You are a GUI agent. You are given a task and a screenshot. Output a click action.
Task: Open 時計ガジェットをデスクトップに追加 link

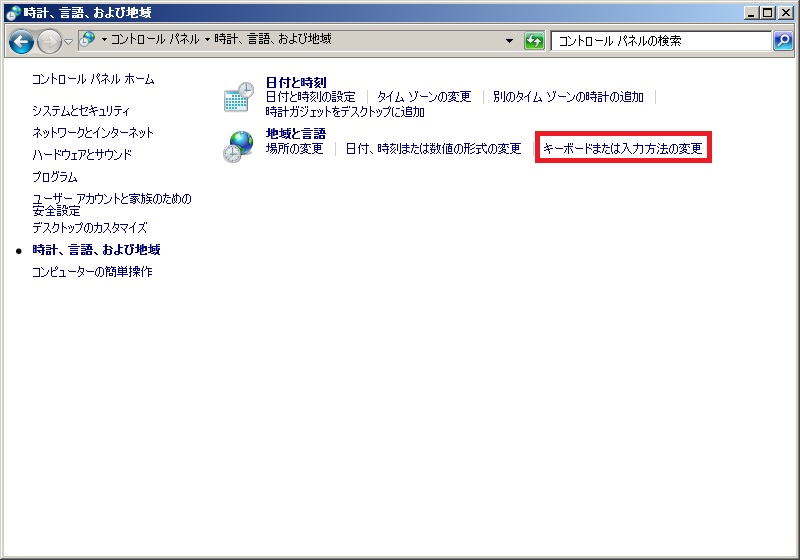point(345,112)
